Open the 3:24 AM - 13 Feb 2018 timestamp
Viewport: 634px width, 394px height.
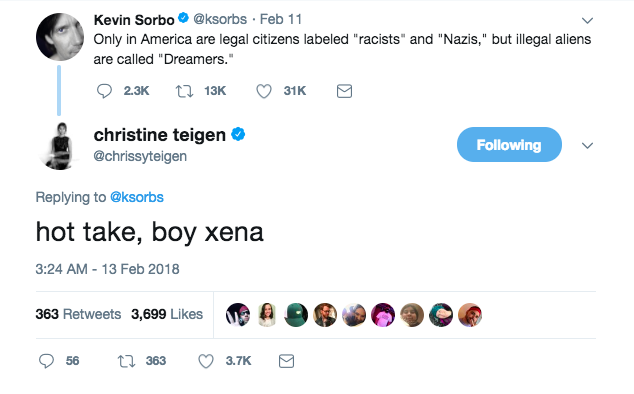(x=107, y=269)
